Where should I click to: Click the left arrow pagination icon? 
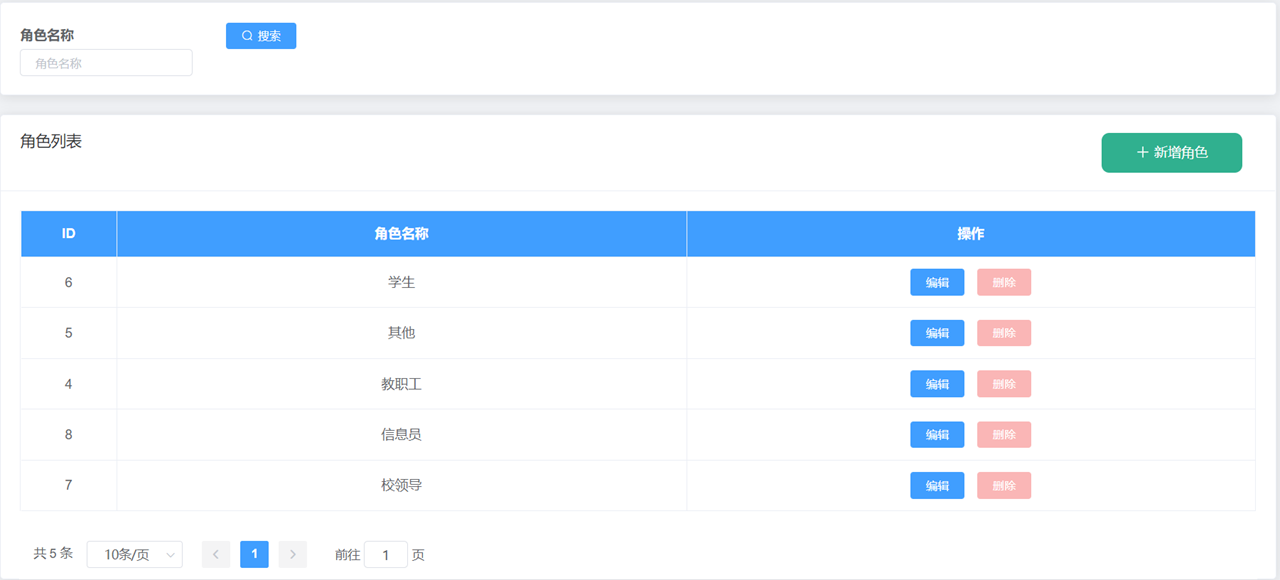pyautogui.click(x=216, y=554)
